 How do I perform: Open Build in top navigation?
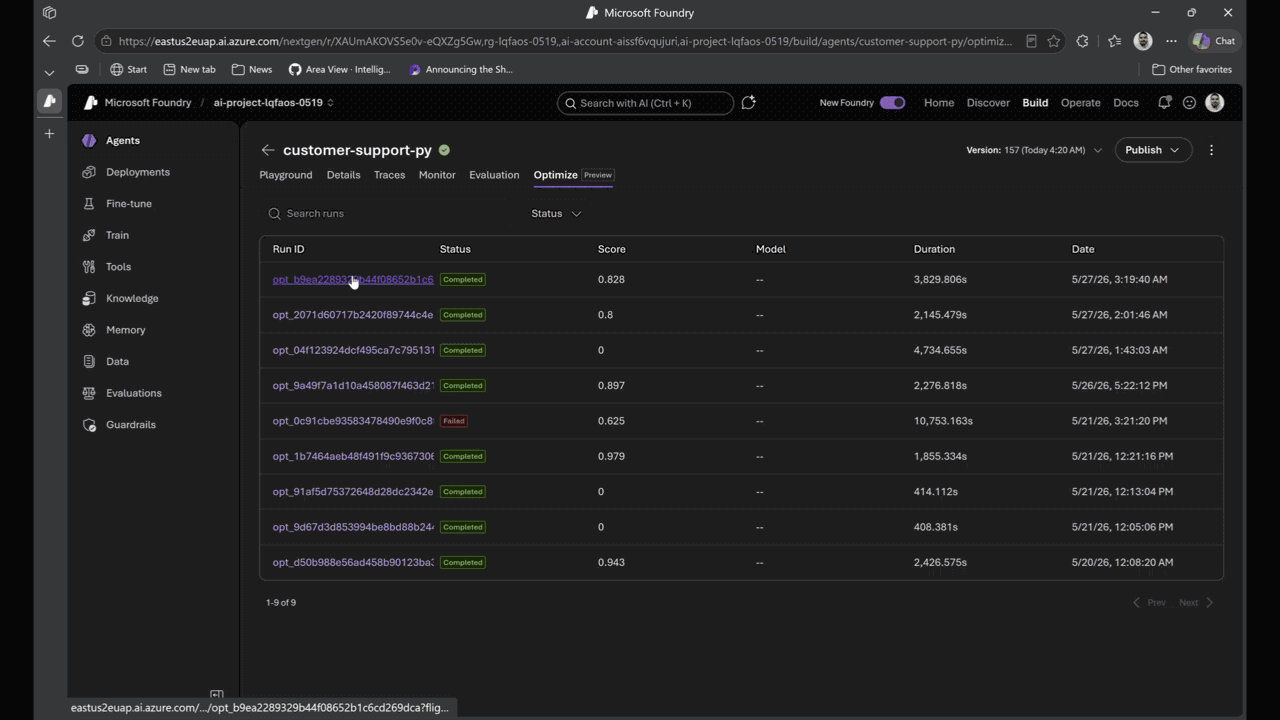click(1035, 103)
